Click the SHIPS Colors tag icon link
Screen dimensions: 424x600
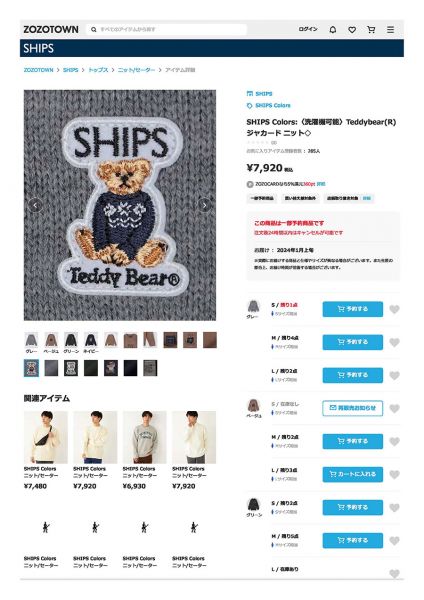click(269, 105)
